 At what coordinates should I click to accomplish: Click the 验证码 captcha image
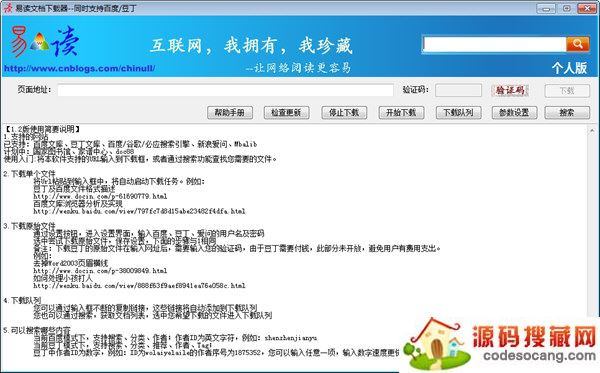point(510,90)
